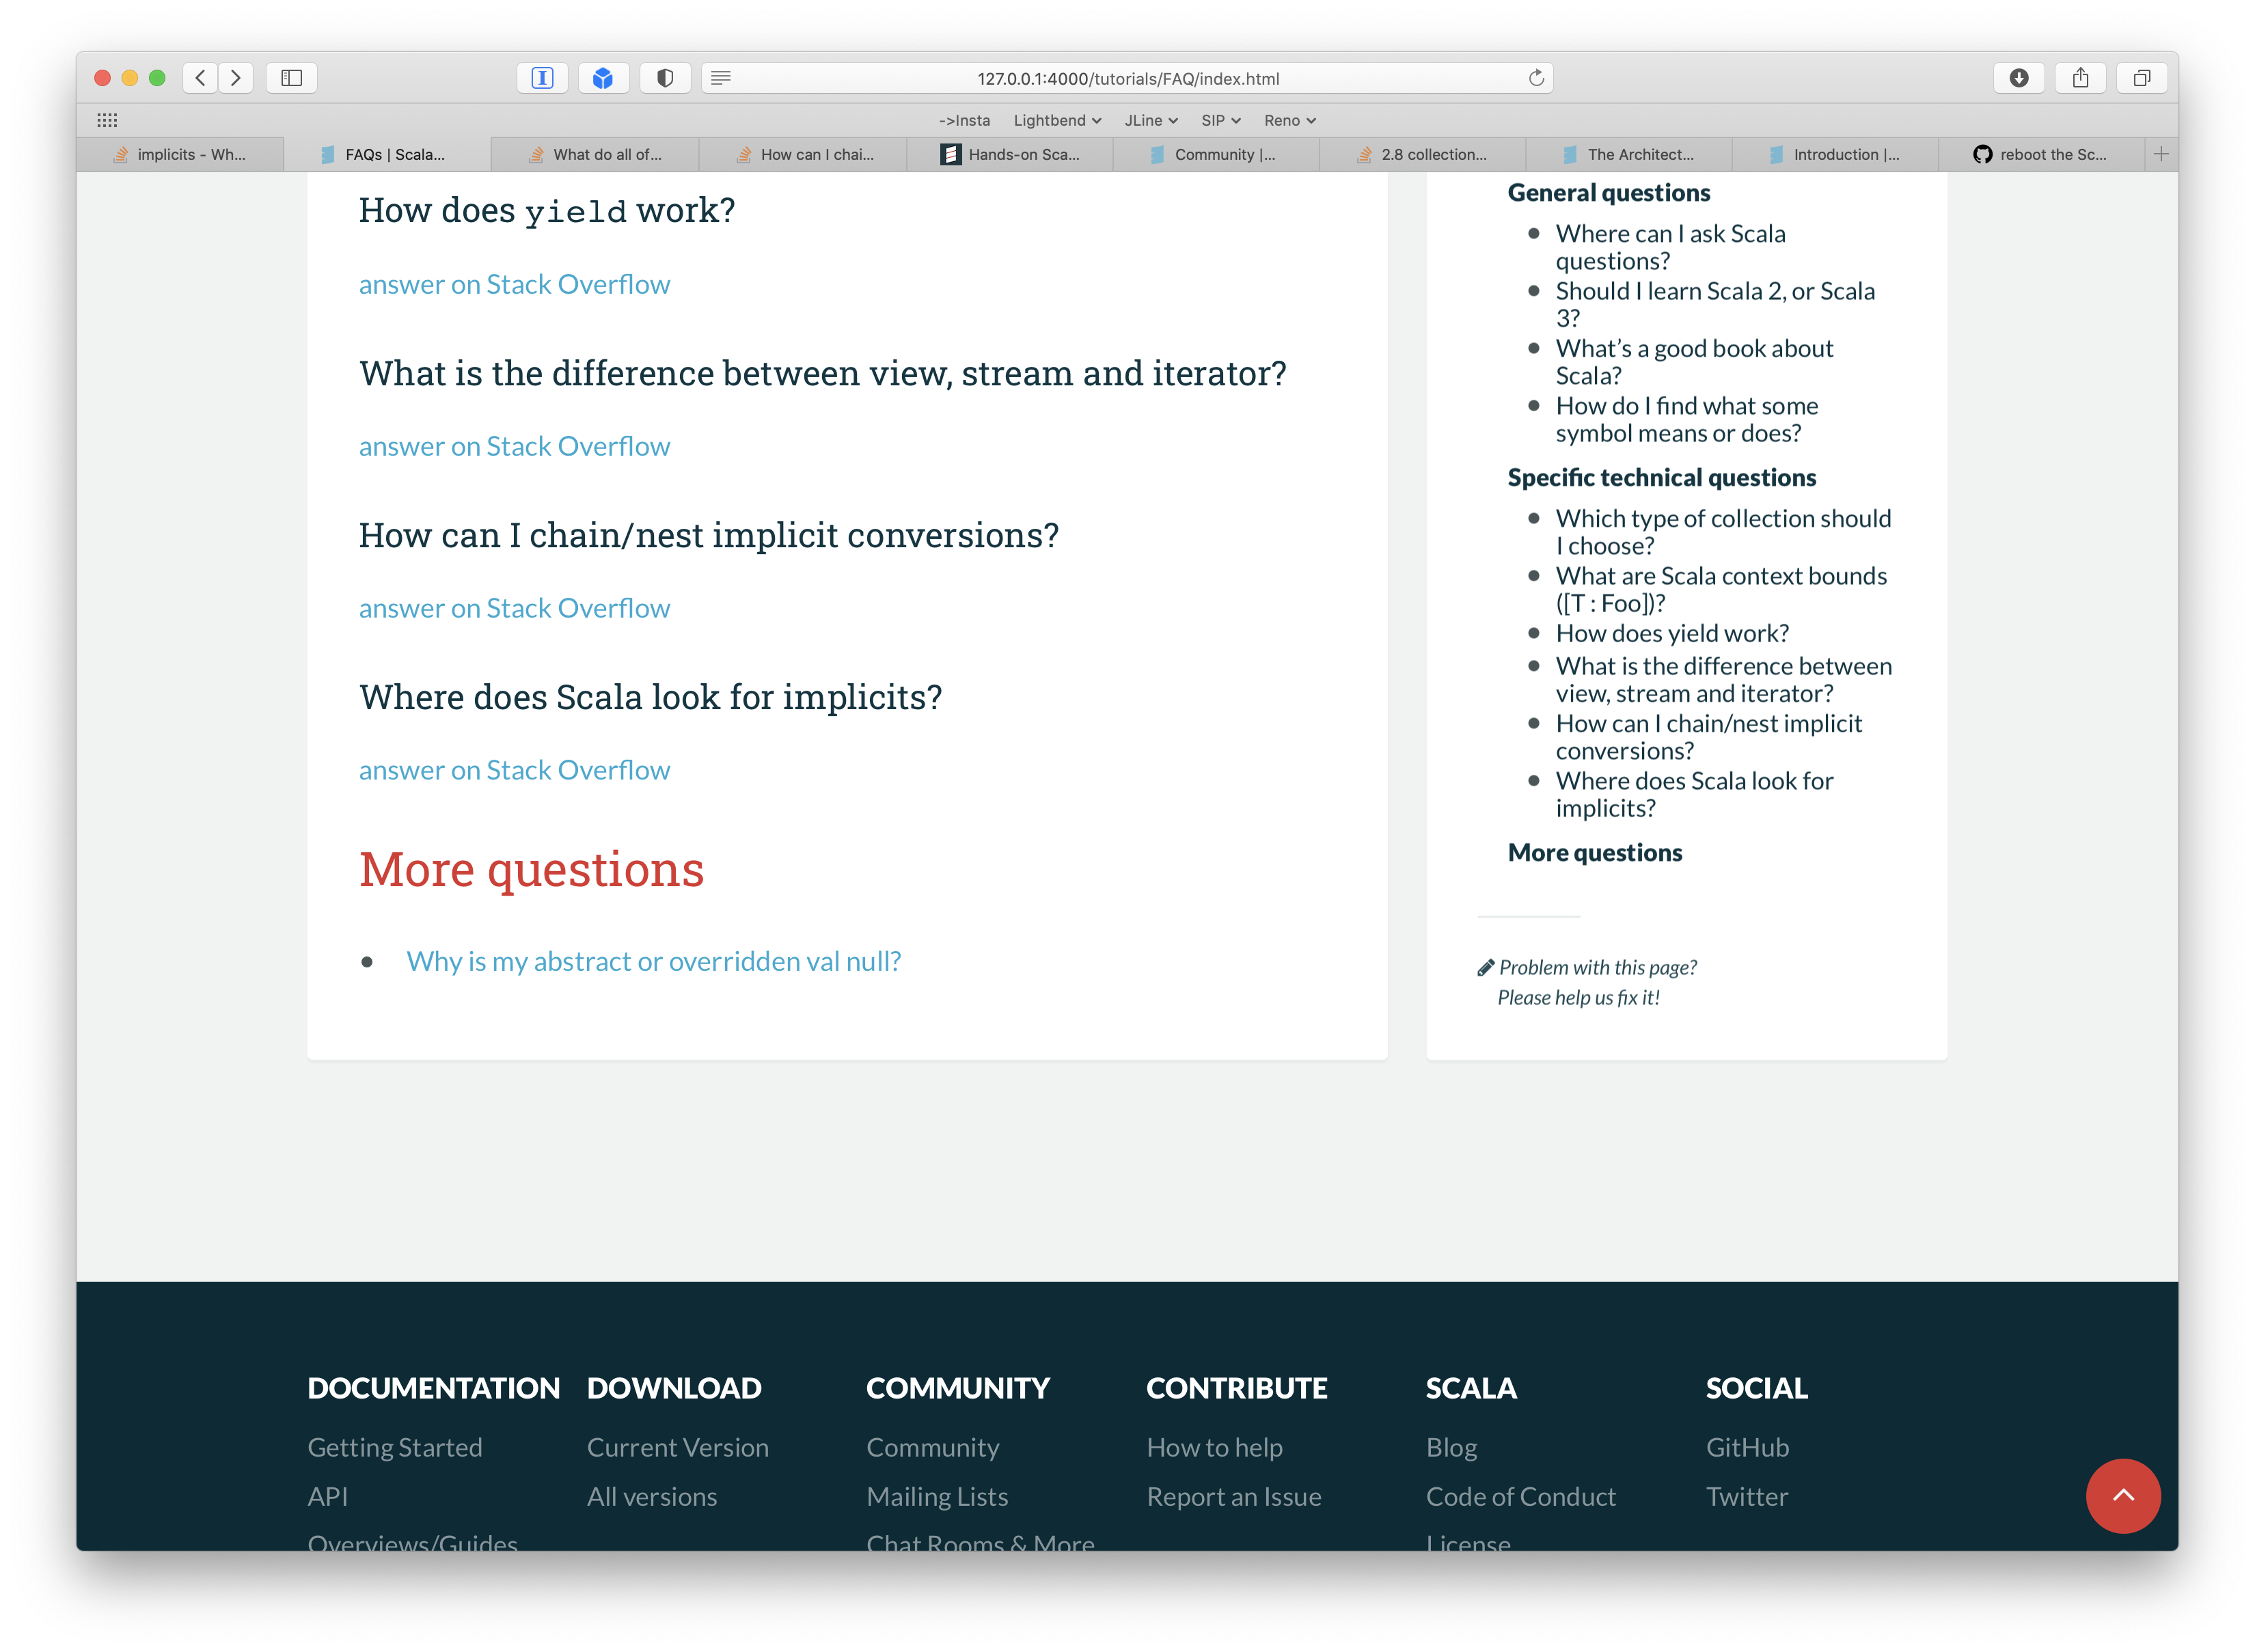Click the Instapaper extension icon in toolbar

tap(542, 78)
